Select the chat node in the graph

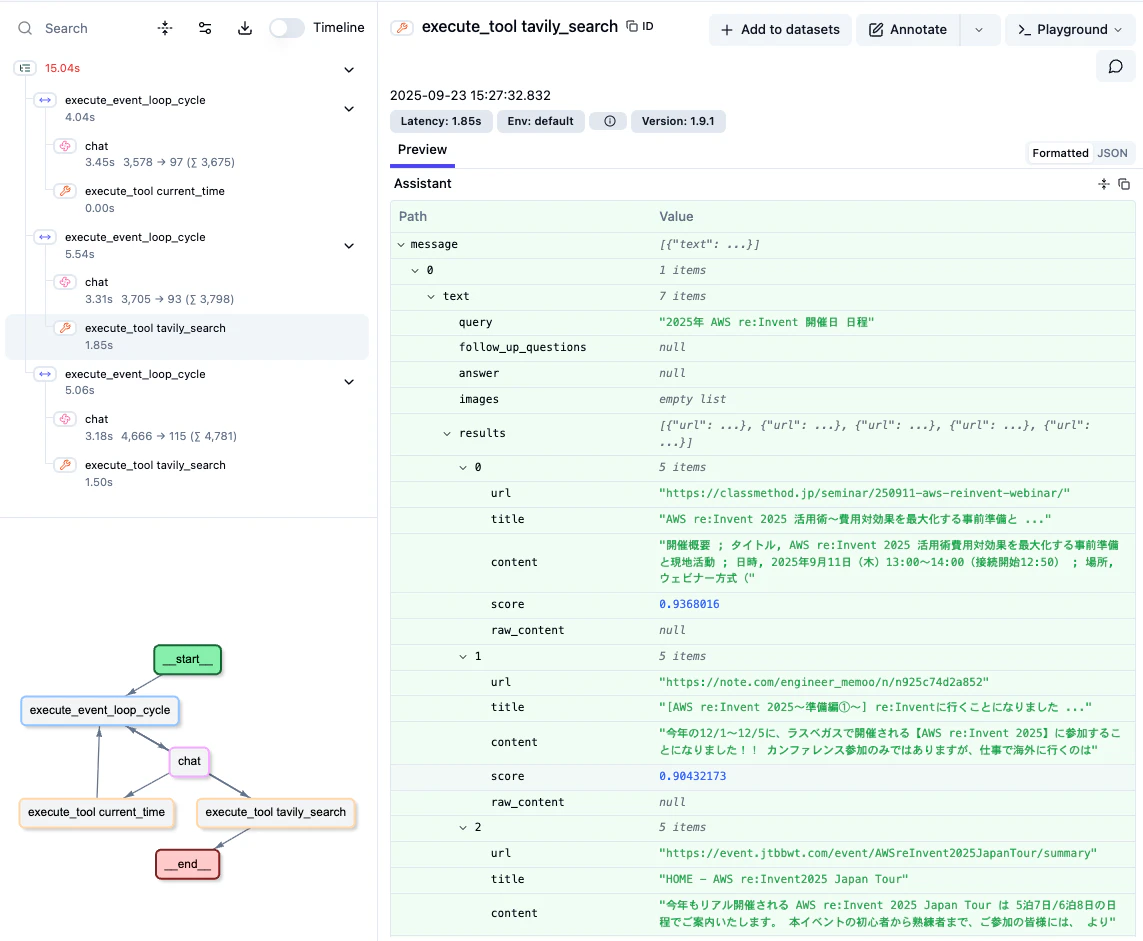[x=190, y=762]
